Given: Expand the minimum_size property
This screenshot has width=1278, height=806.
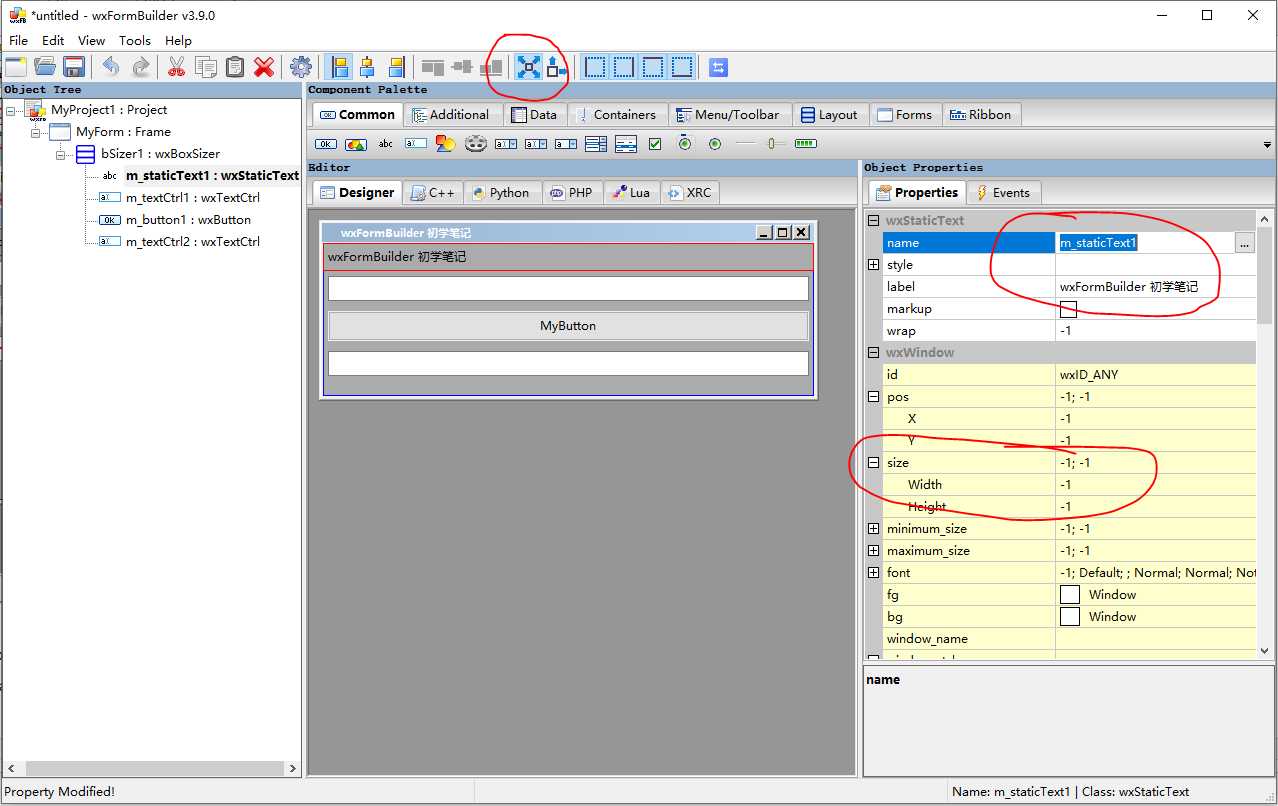Looking at the screenshot, I should (x=873, y=529).
